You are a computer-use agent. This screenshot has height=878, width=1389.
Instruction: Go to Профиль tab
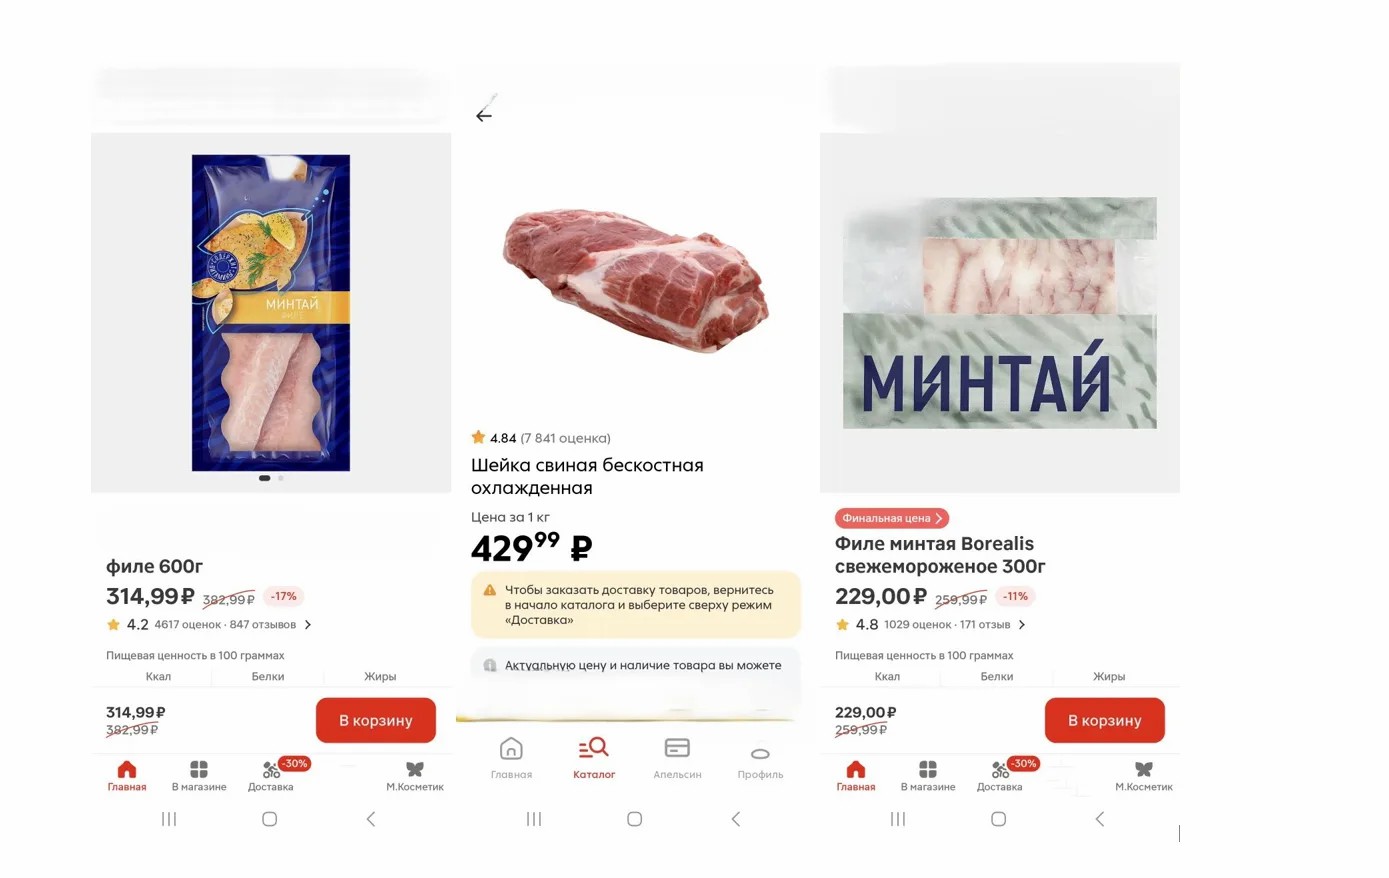760,761
